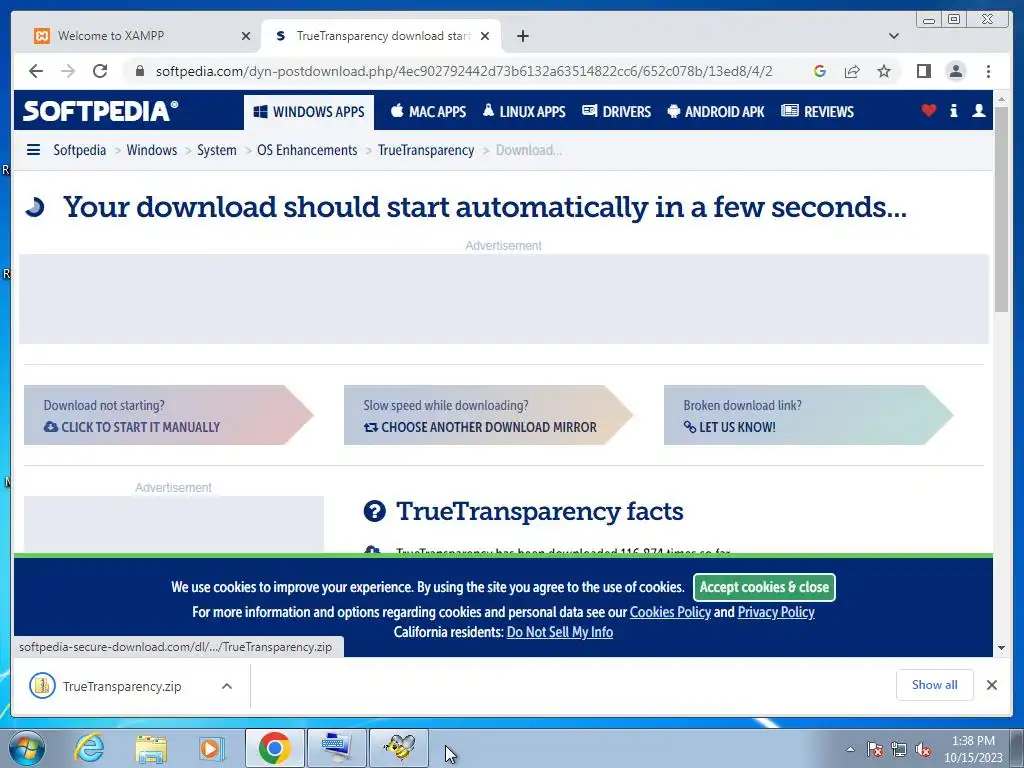Open the Android APK section
This screenshot has height=768, width=1024.
click(x=716, y=112)
